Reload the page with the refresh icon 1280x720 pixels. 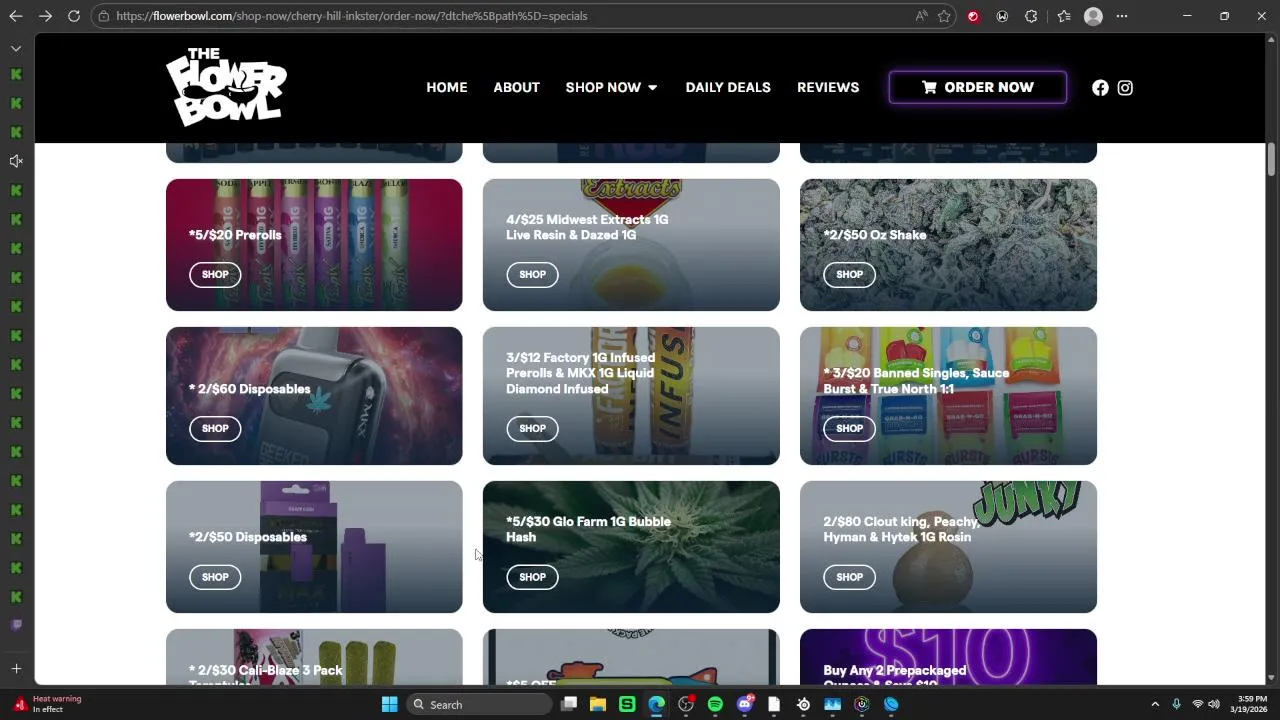pos(74,16)
